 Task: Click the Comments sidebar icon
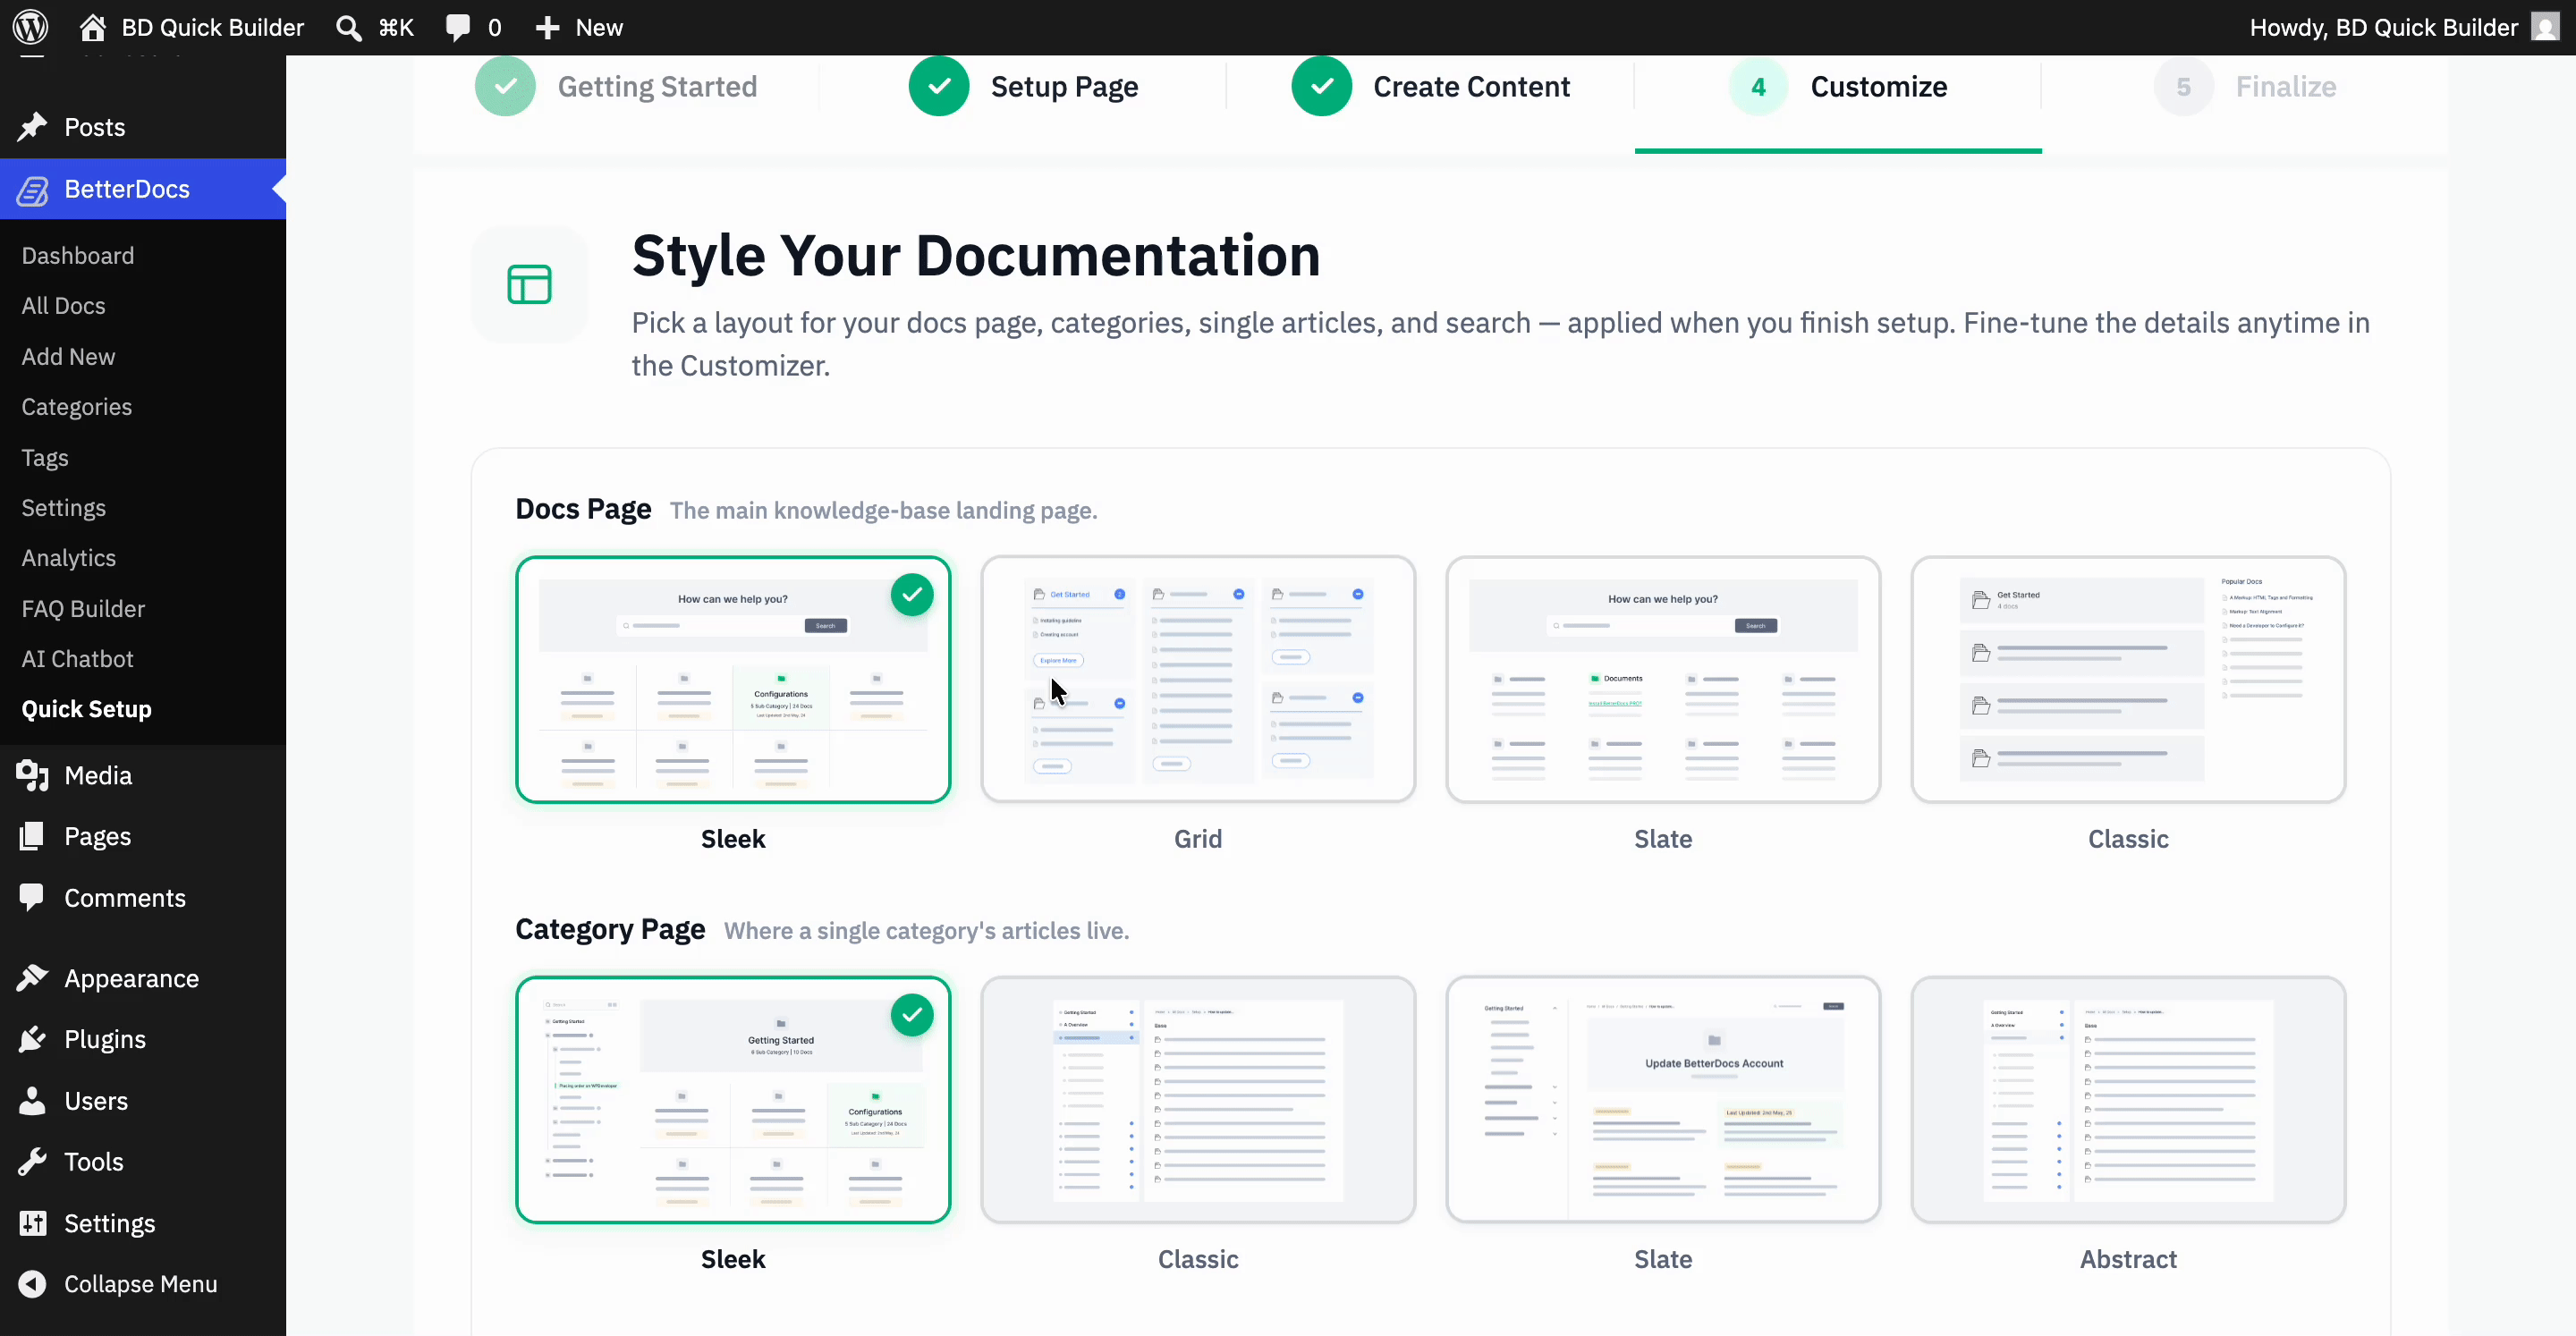(32, 897)
